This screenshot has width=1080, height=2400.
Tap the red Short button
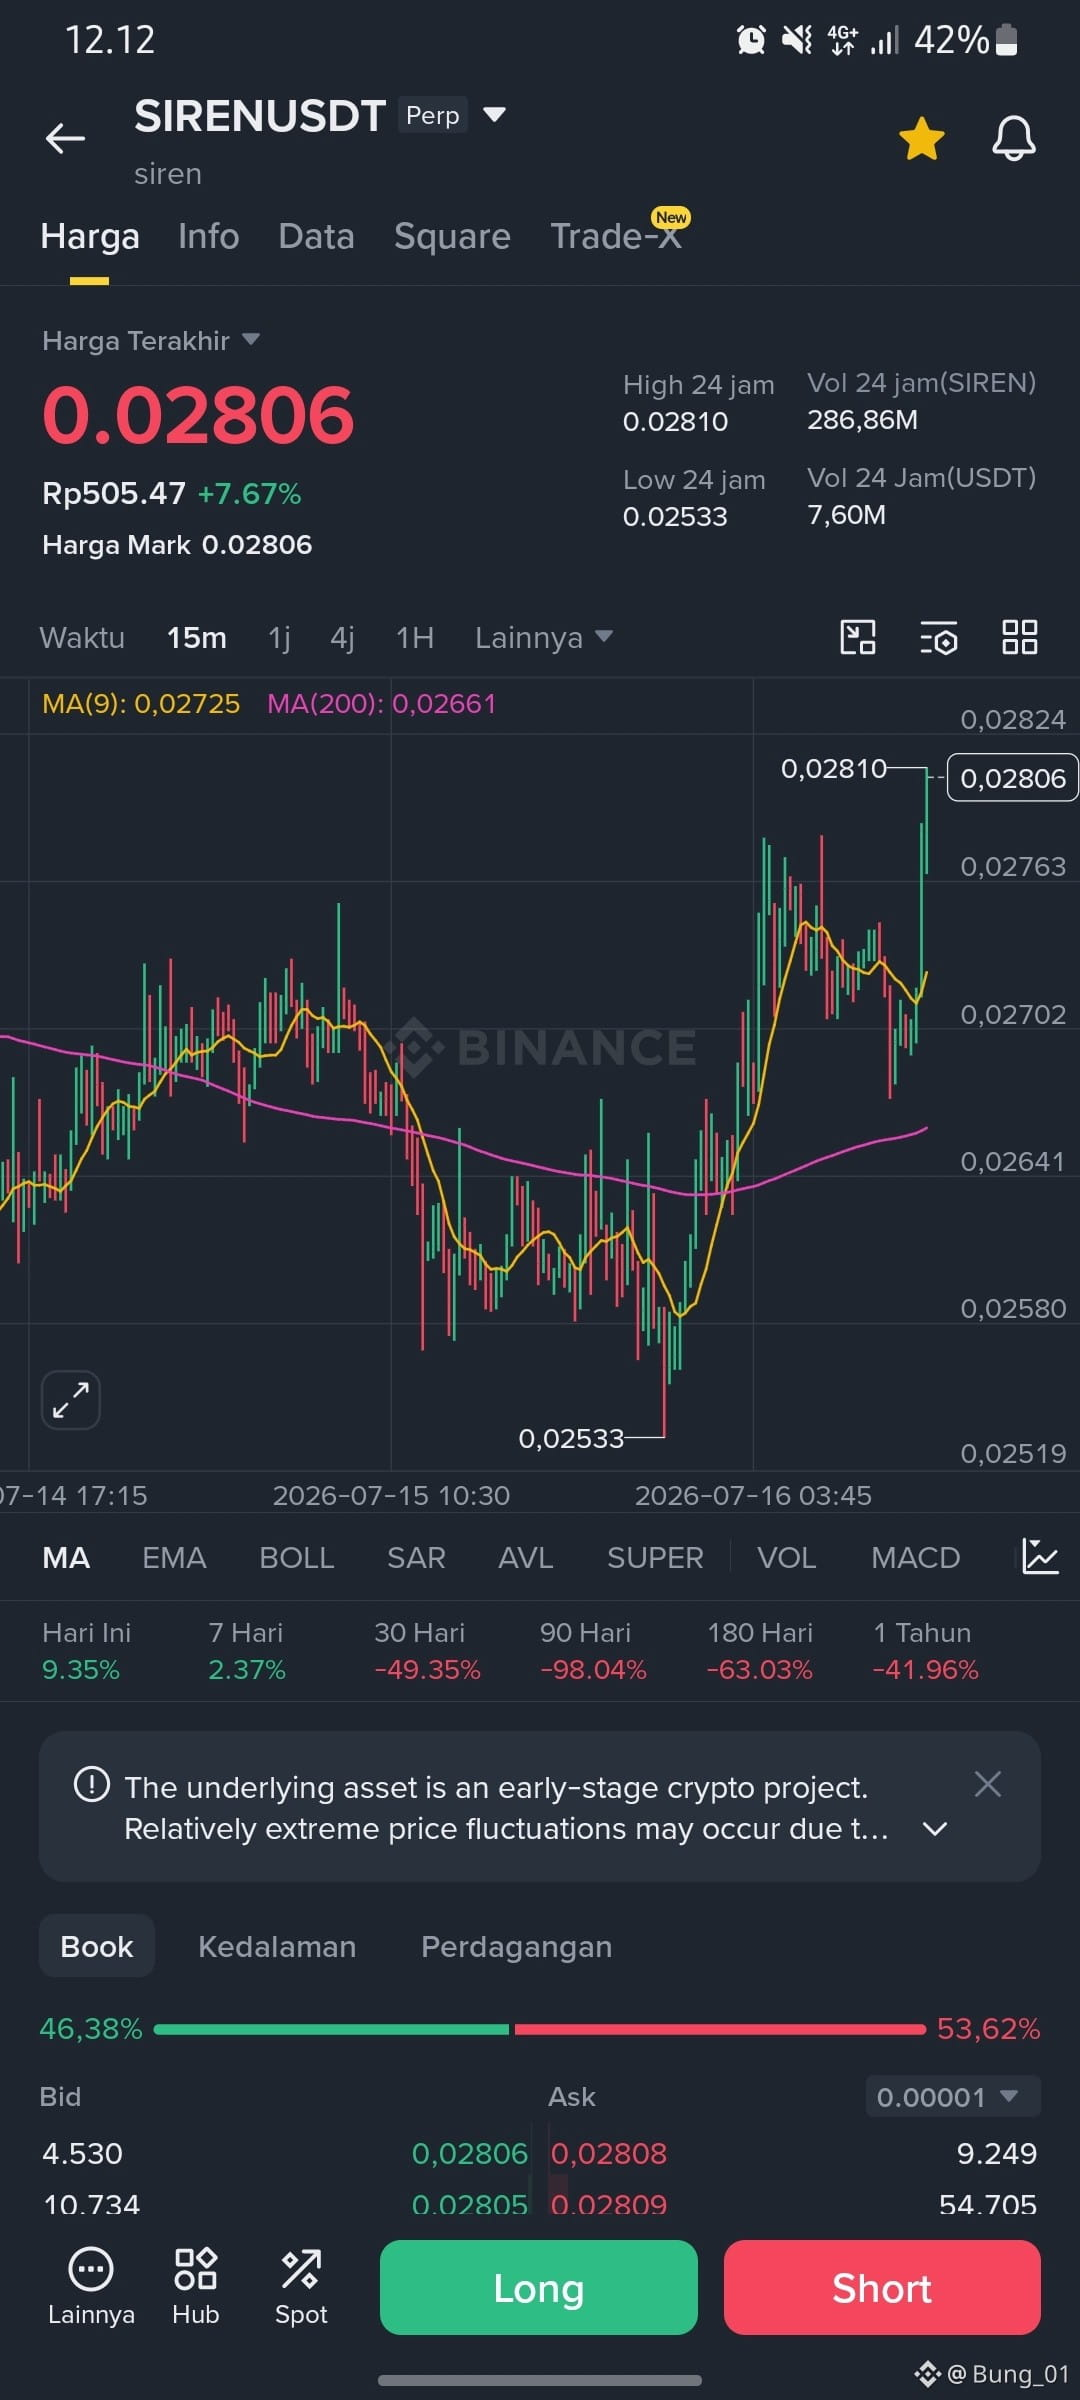pyautogui.click(x=882, y=2287)
